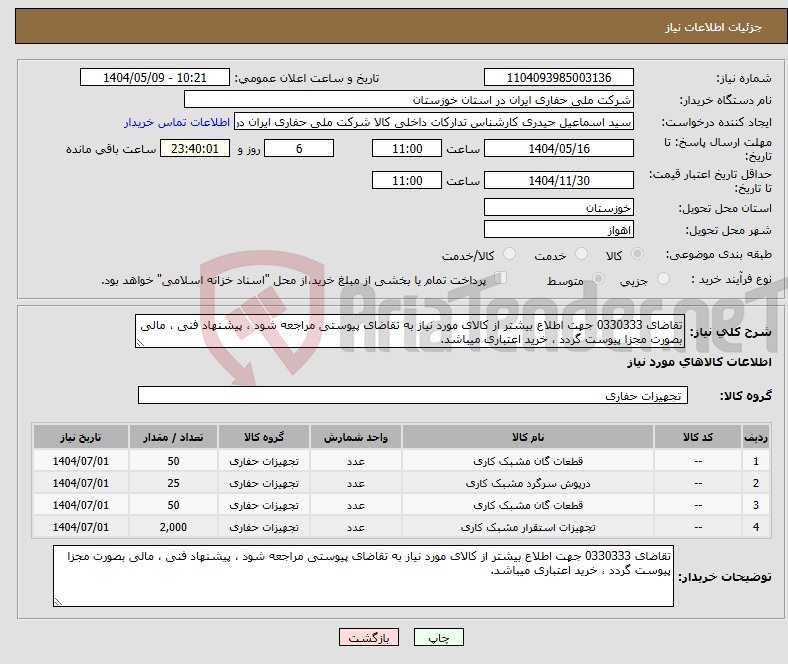Toggle the Islamic treasury payment checkbox
The image size is (788, 664).
[501, 277]
